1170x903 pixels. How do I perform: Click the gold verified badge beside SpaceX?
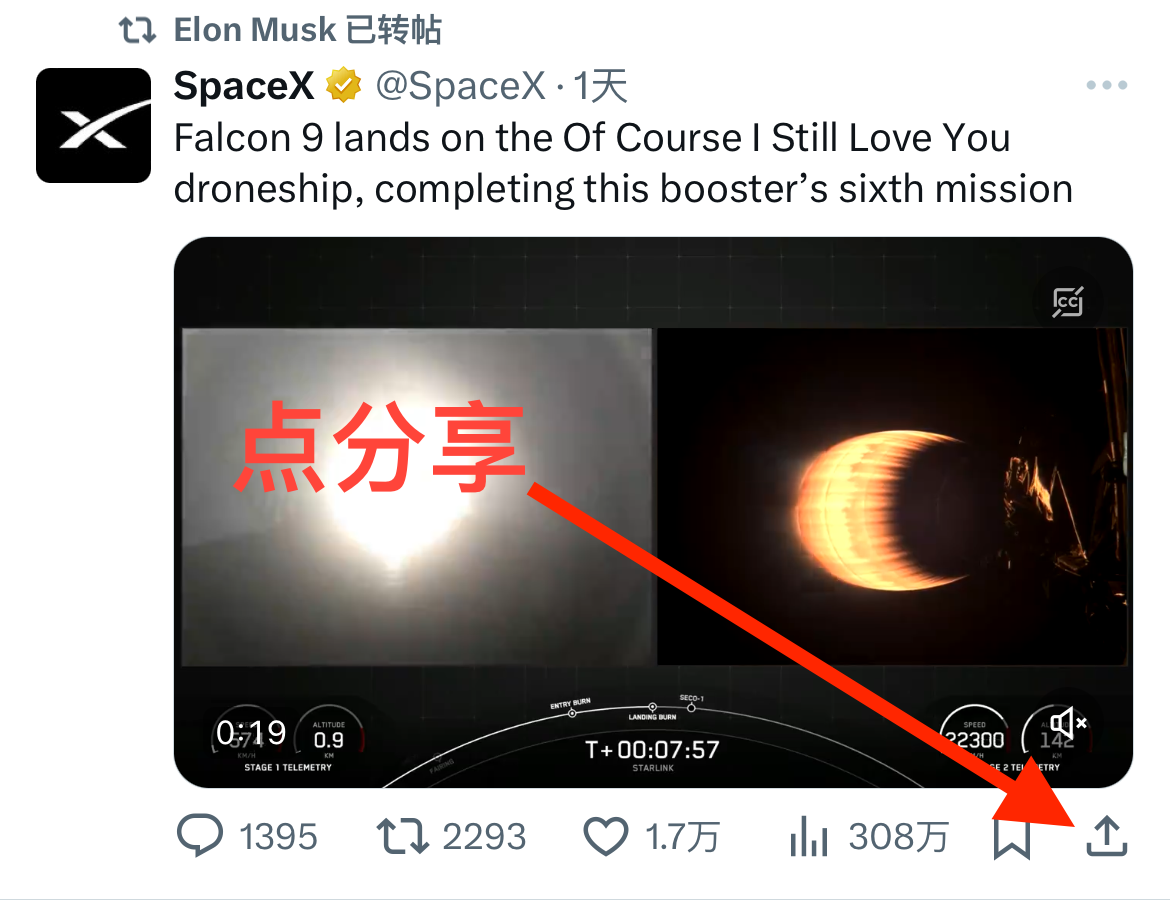pos(344,87)
